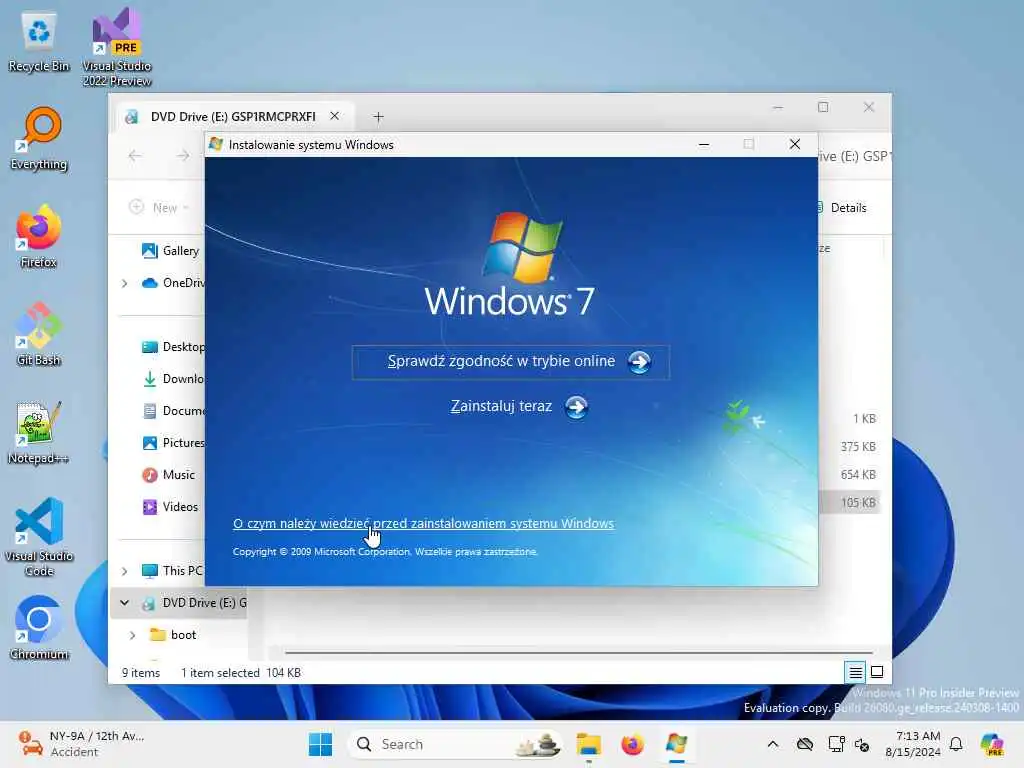Show hidden system tray icons
Viewport: 1024px width, 768px height.
pos(773,744)
